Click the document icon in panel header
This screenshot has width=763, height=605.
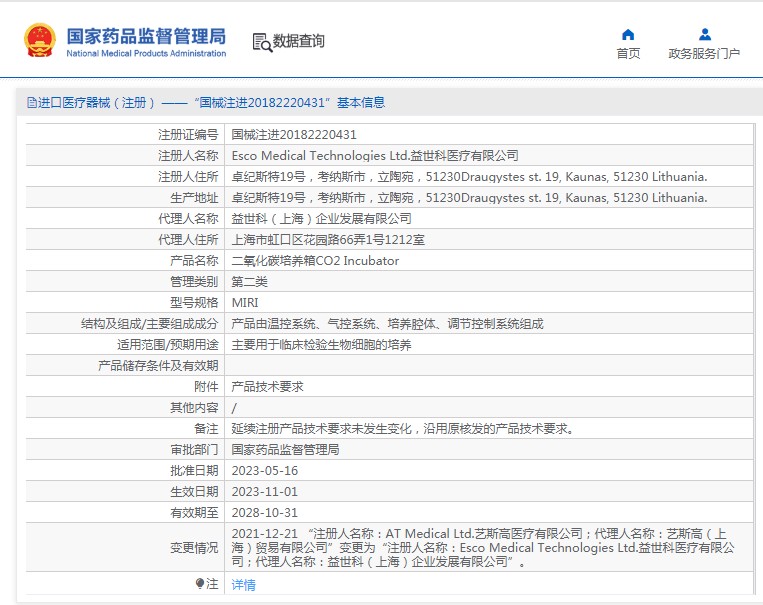(31, 103)
